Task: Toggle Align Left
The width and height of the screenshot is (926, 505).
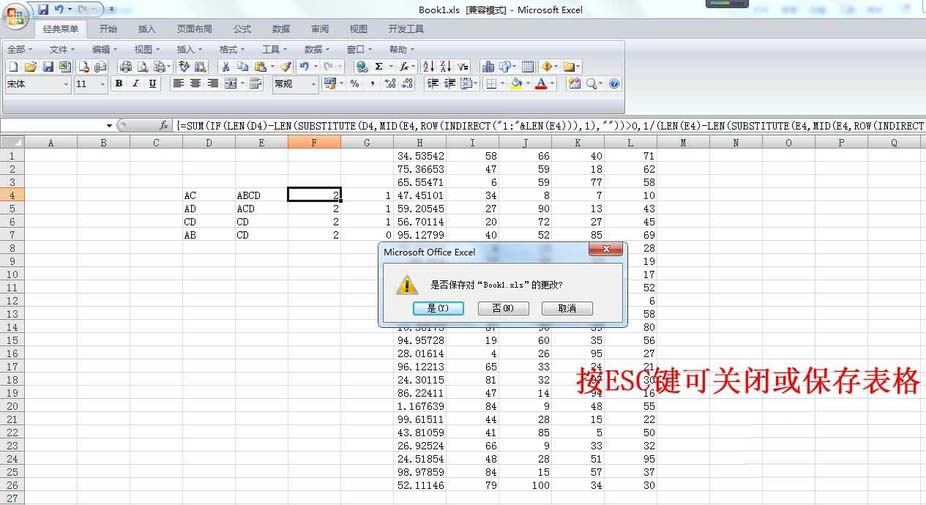Action: tap(178, 83)
